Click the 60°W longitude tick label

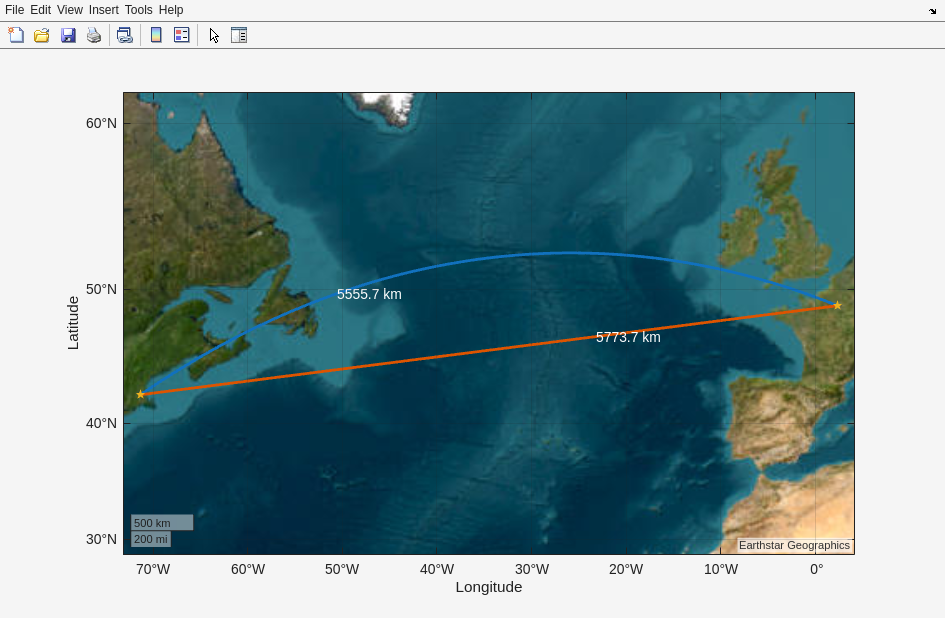point(248,569)
